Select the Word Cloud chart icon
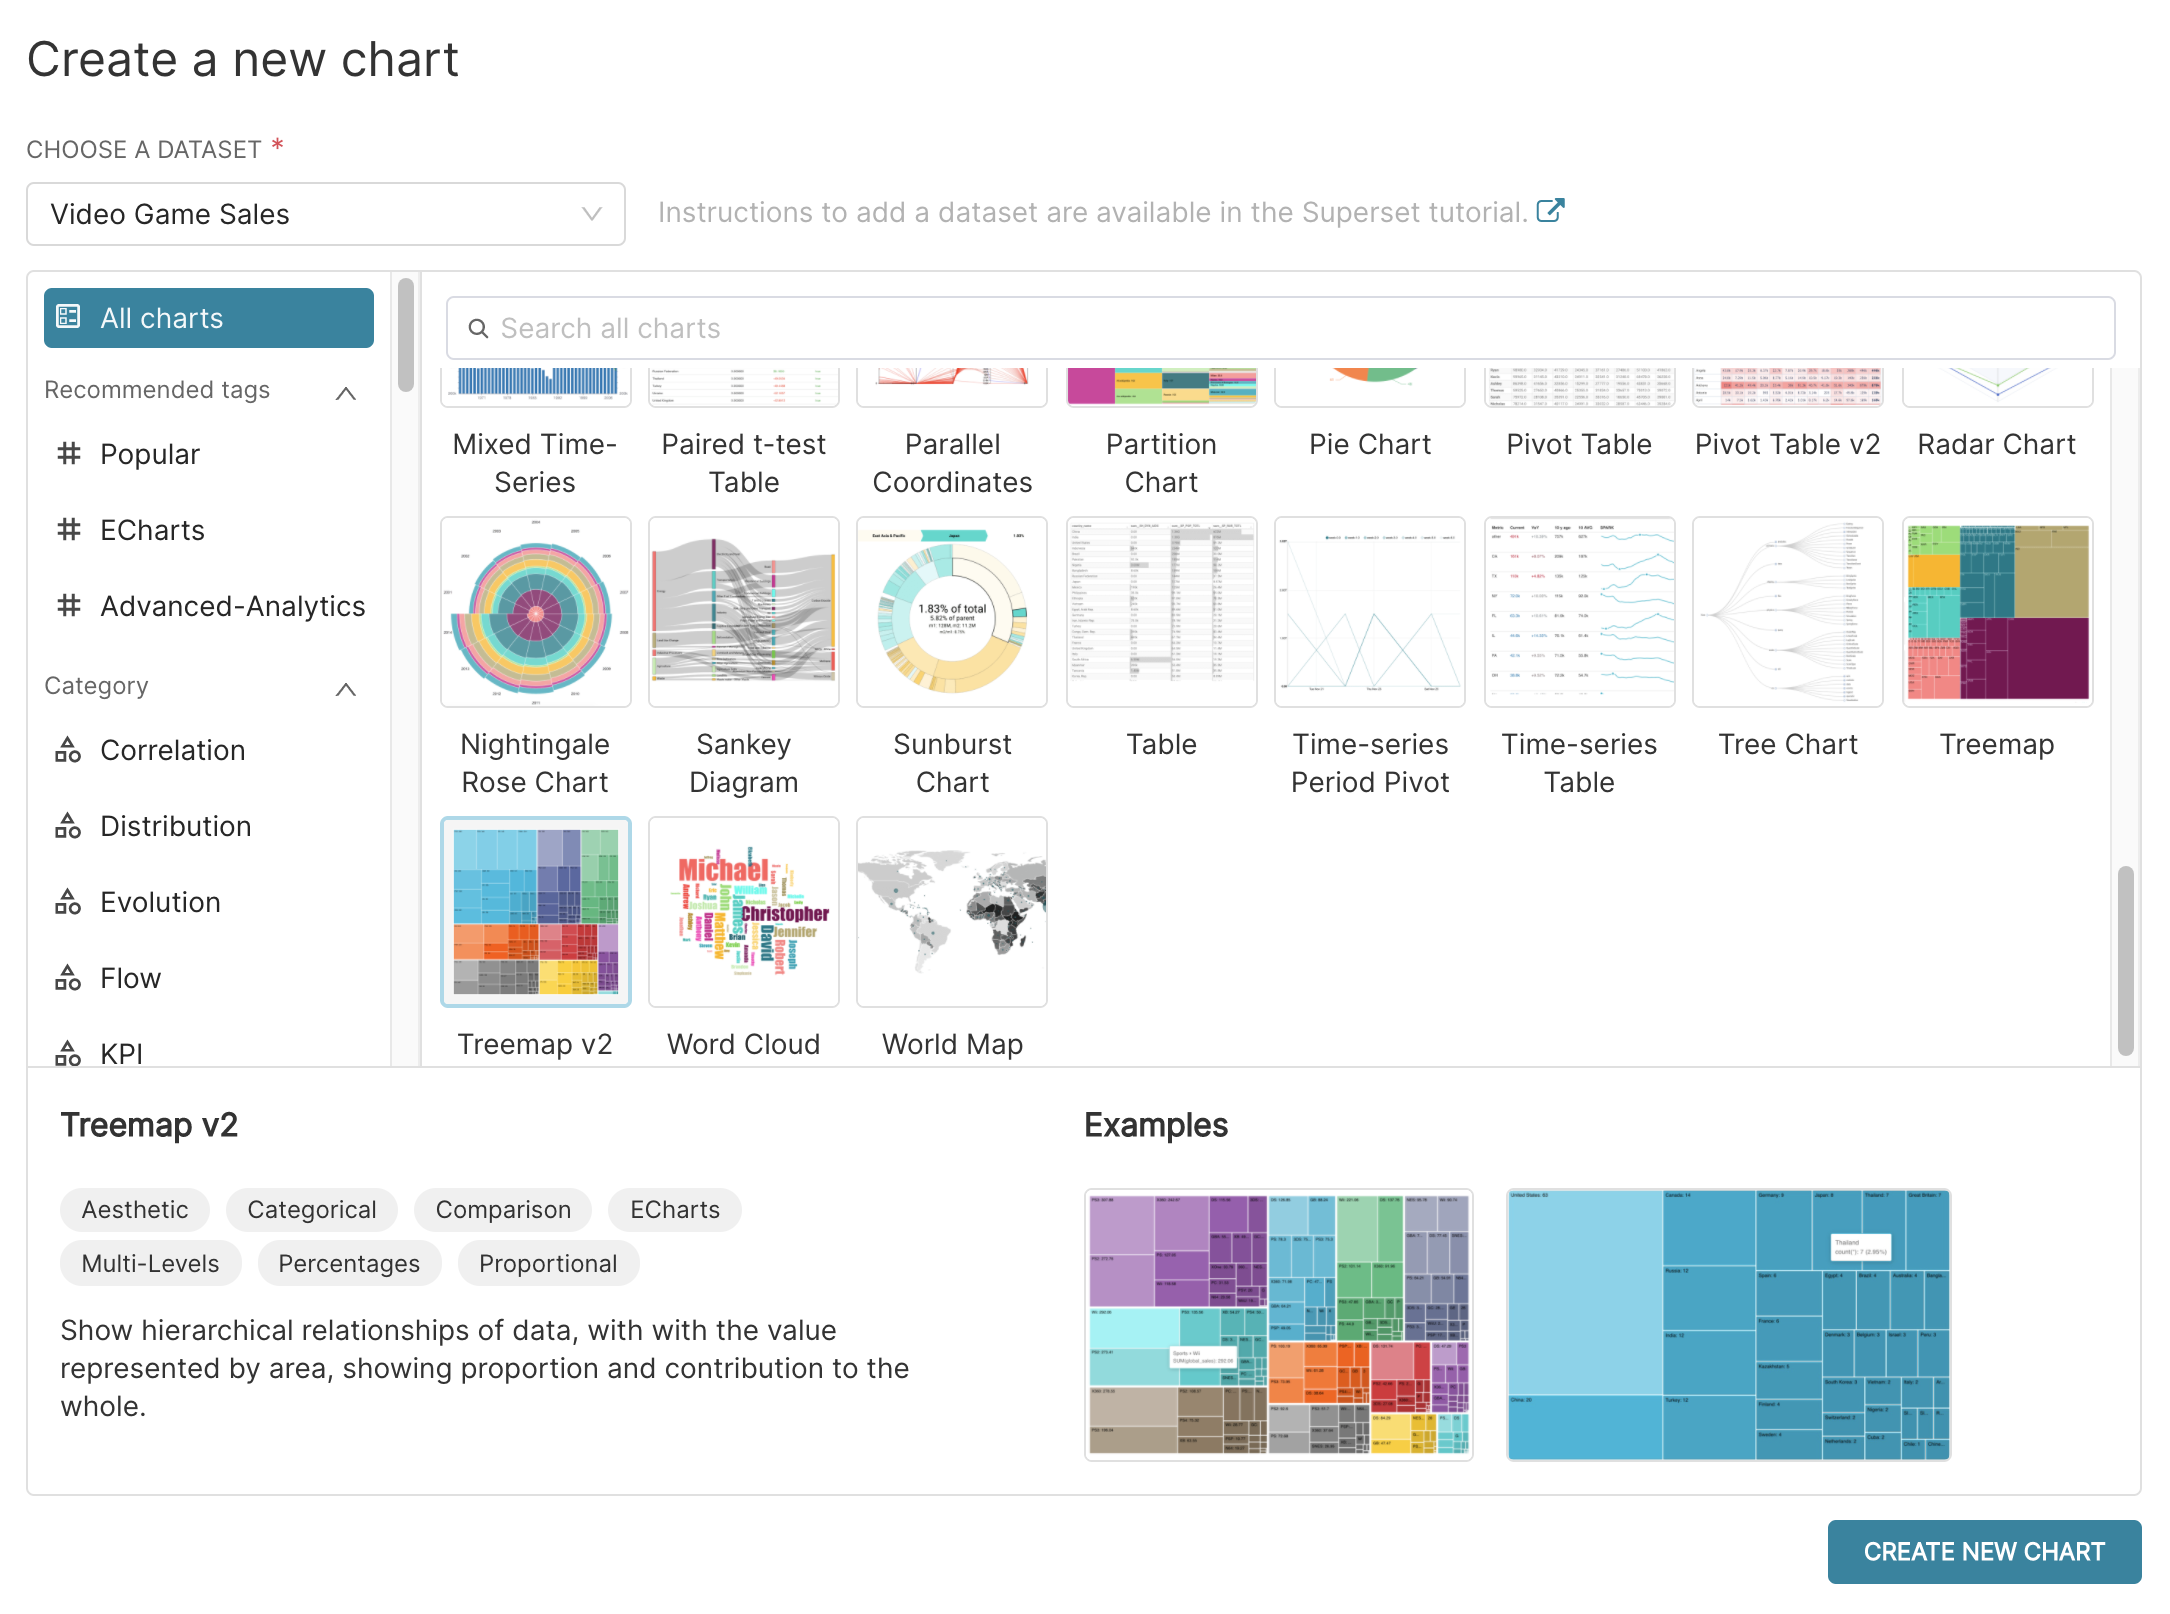The width and height of the screenshot is (2170, 1614). click(743, 912)
